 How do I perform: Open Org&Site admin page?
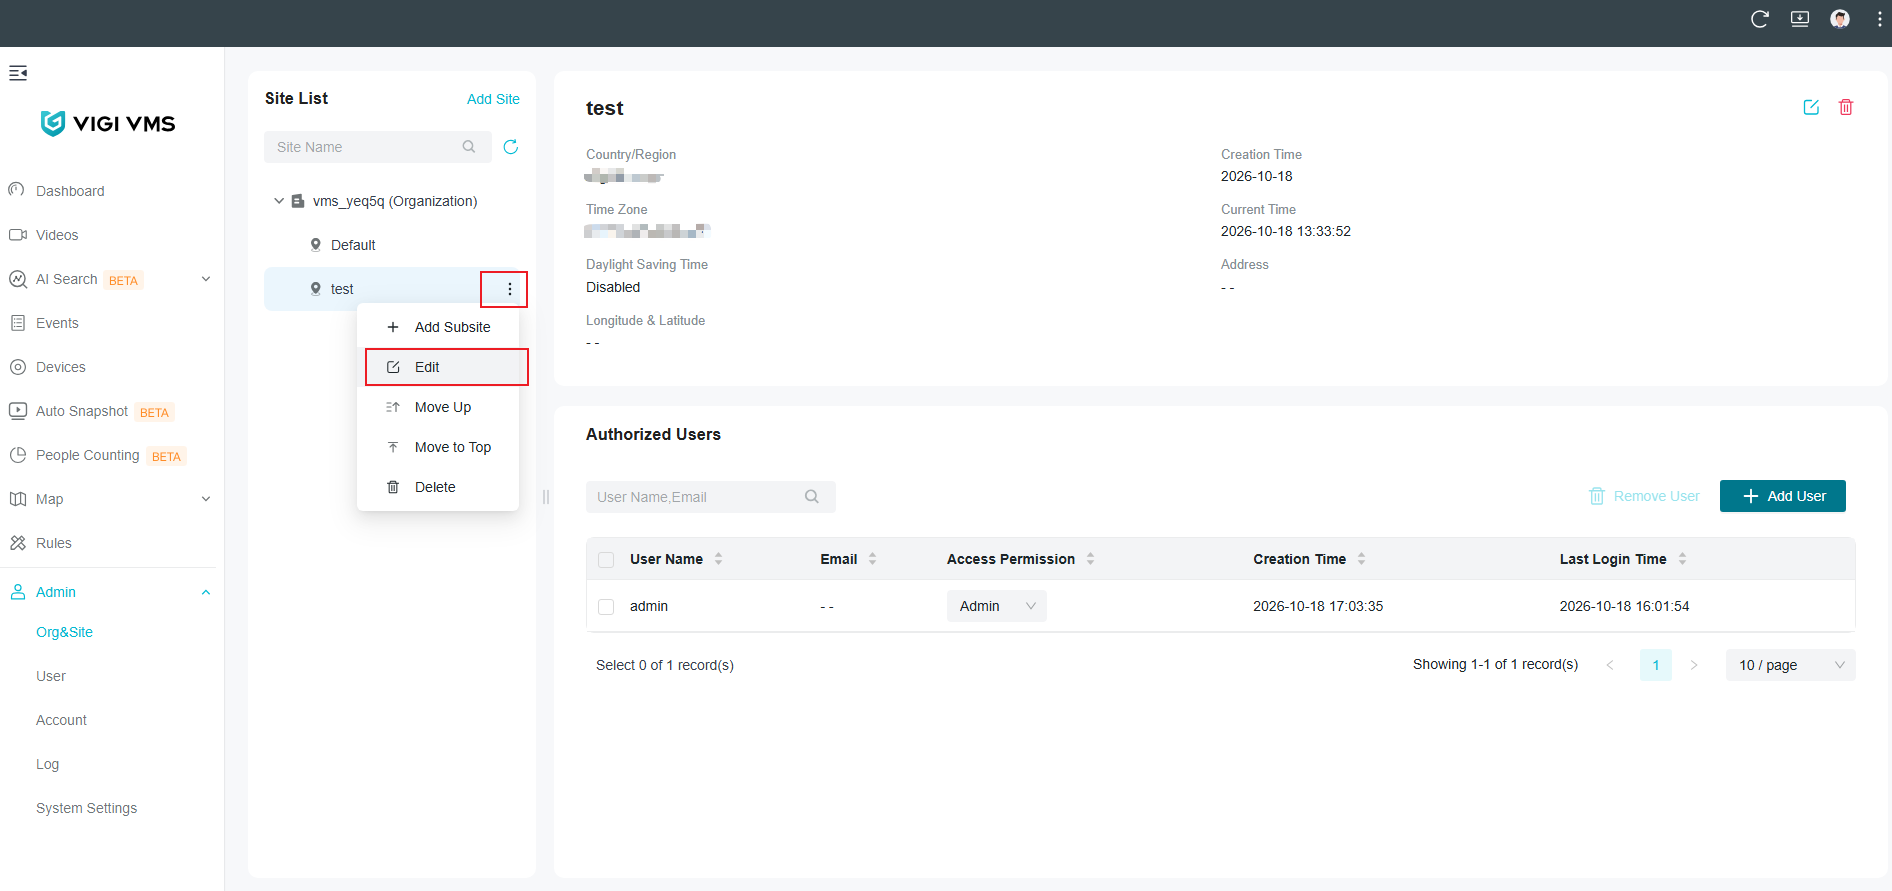64,632
